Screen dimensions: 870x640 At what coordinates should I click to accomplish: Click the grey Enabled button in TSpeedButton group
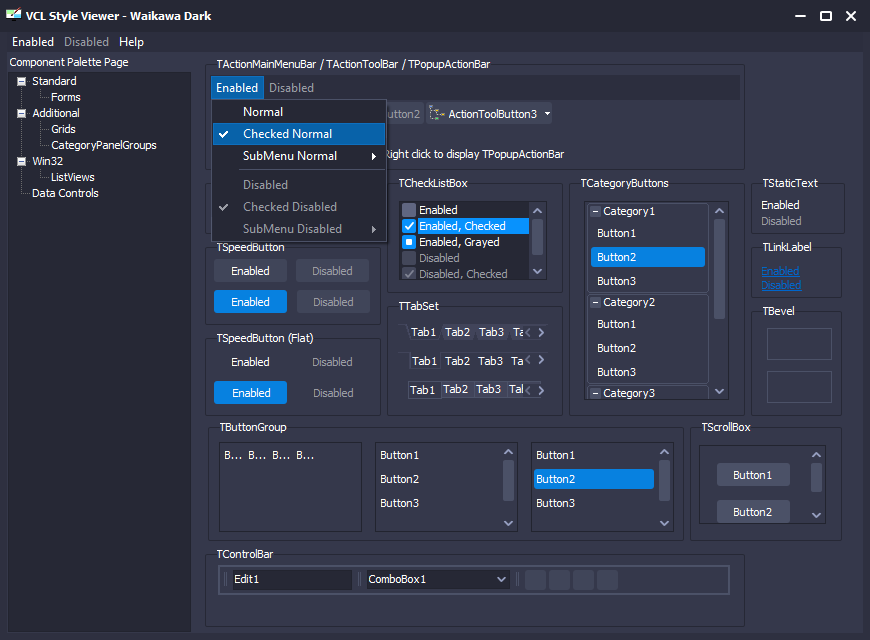coord(250,271)
